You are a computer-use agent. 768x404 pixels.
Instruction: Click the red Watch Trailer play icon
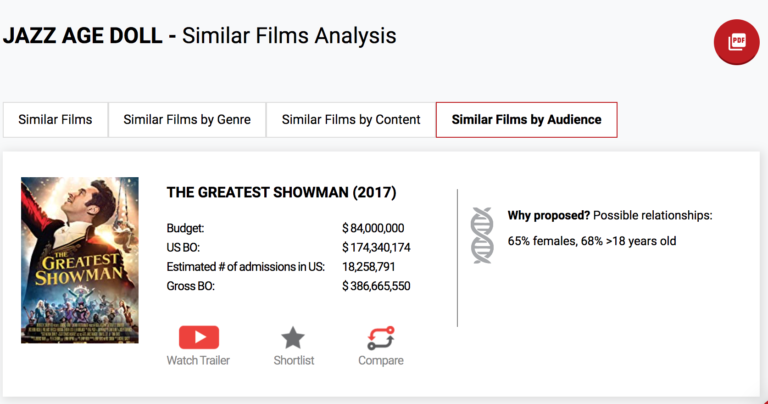198,337
